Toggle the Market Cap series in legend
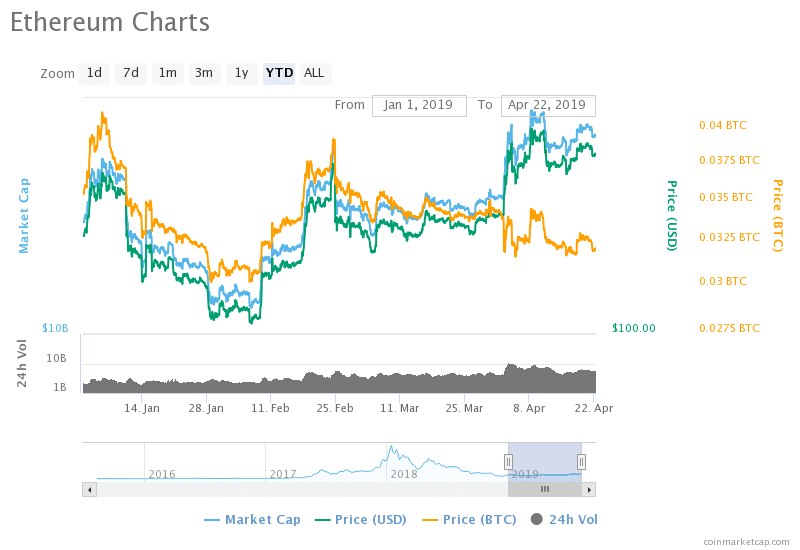This screenshot has width=800, height=550. coord(253,520)
